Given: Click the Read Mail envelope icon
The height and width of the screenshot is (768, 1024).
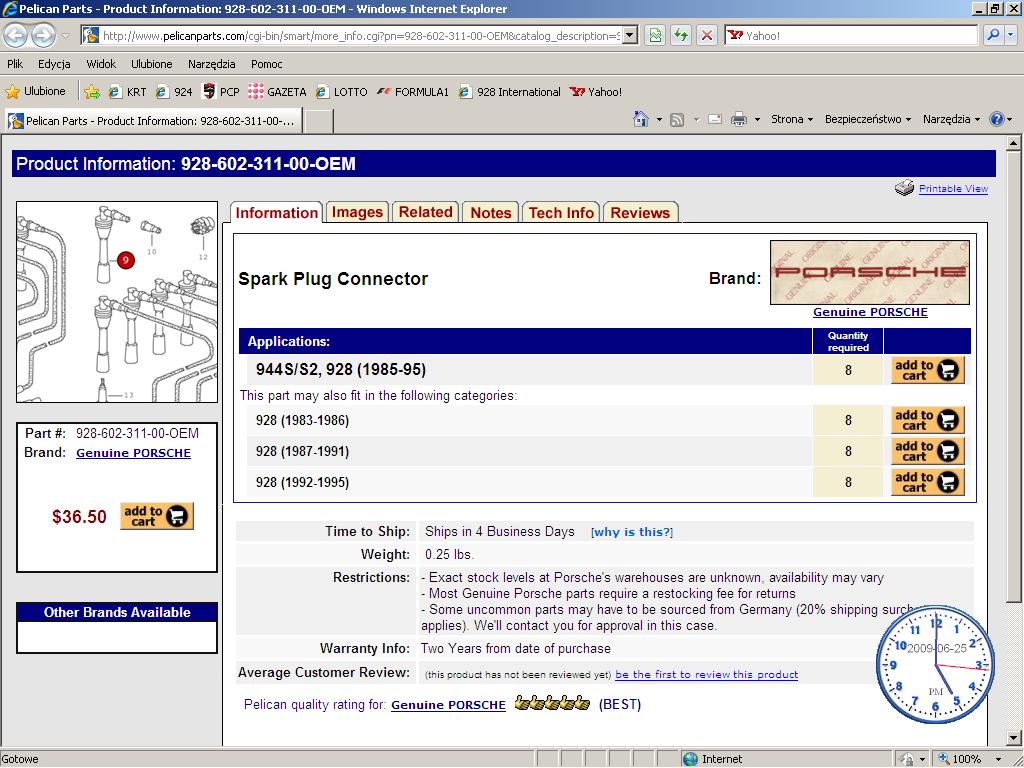Looking at the screenshot, I should pos(715,120).
